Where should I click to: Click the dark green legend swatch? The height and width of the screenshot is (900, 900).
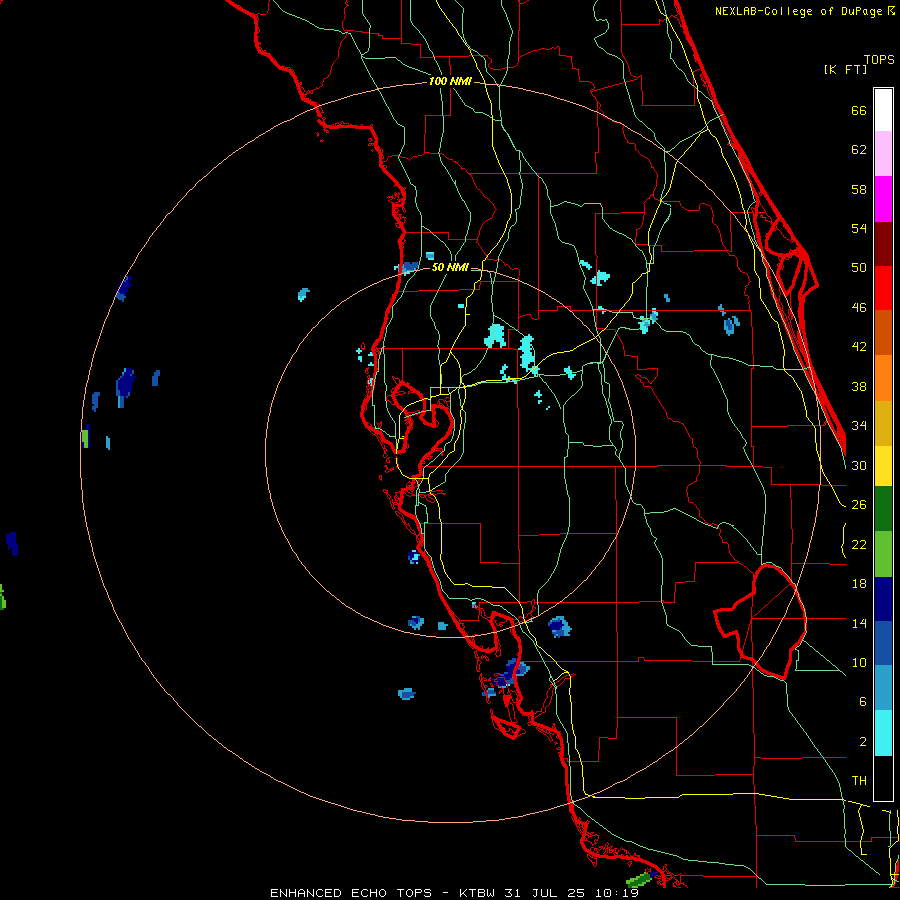(x=883, y=508)
